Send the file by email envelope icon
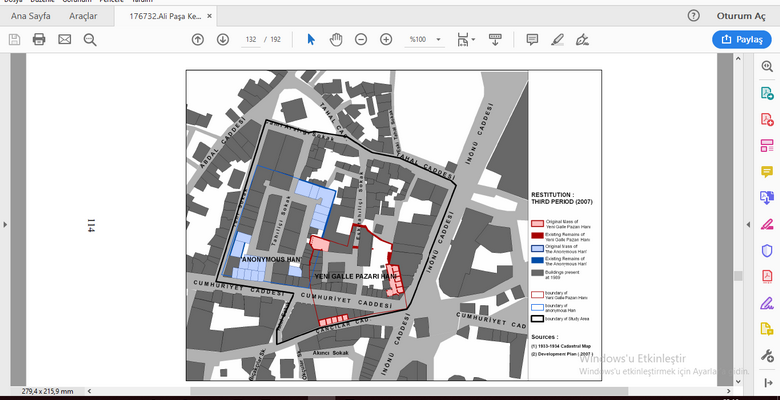Image resolution: width=780 pixels, height=400 pixels. click(x=64, y=39)
